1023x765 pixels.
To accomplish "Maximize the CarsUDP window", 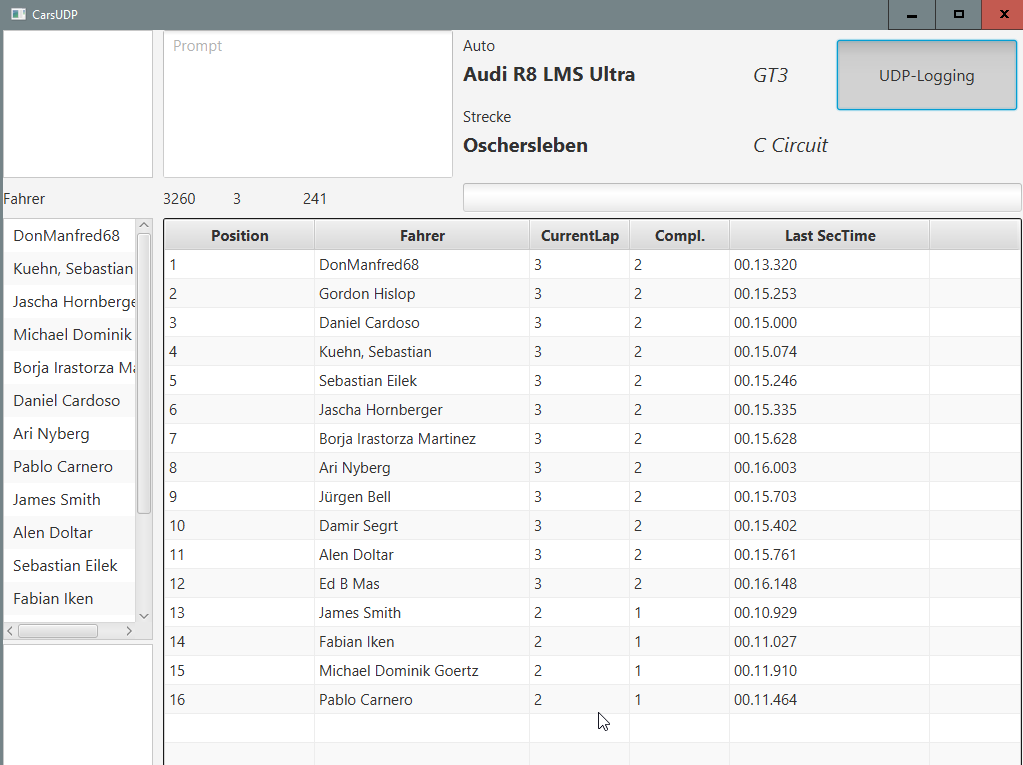I will coord(958,14).
